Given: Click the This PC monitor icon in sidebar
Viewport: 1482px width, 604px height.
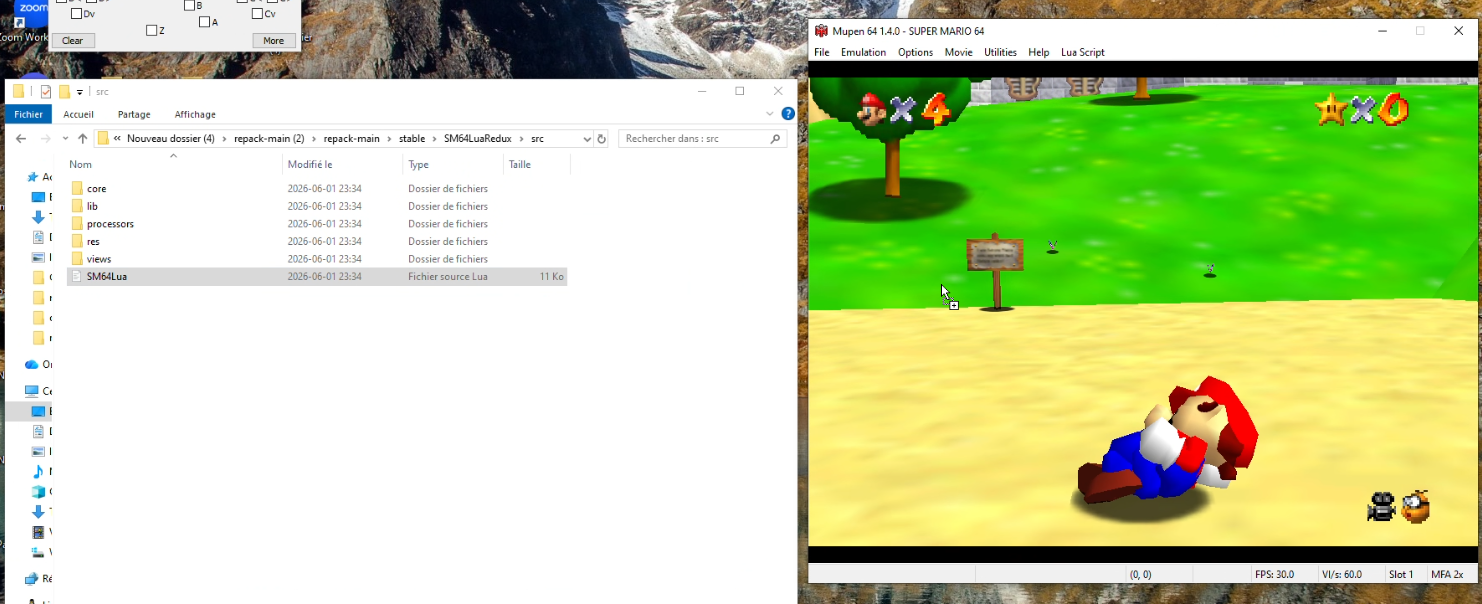Looking at the screenshot, I should tap(32, 391).
